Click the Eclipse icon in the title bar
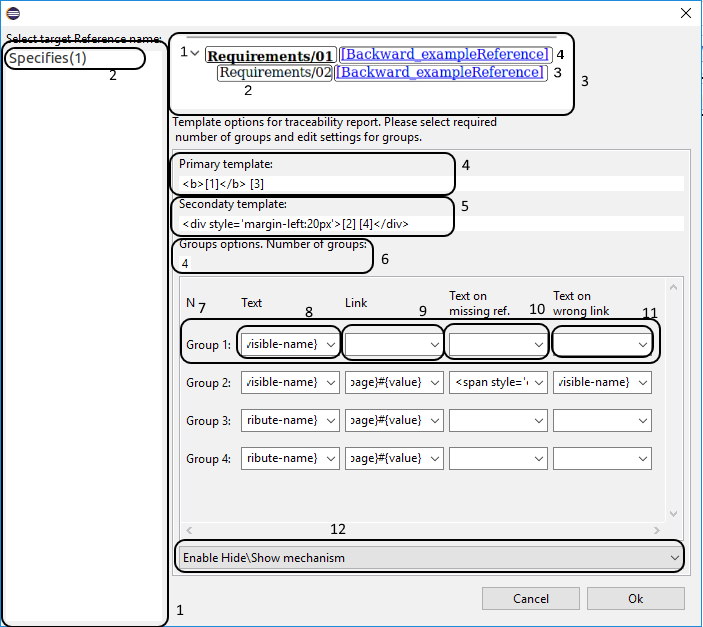Viewport: 703px width, 627px height. [13, 13]
